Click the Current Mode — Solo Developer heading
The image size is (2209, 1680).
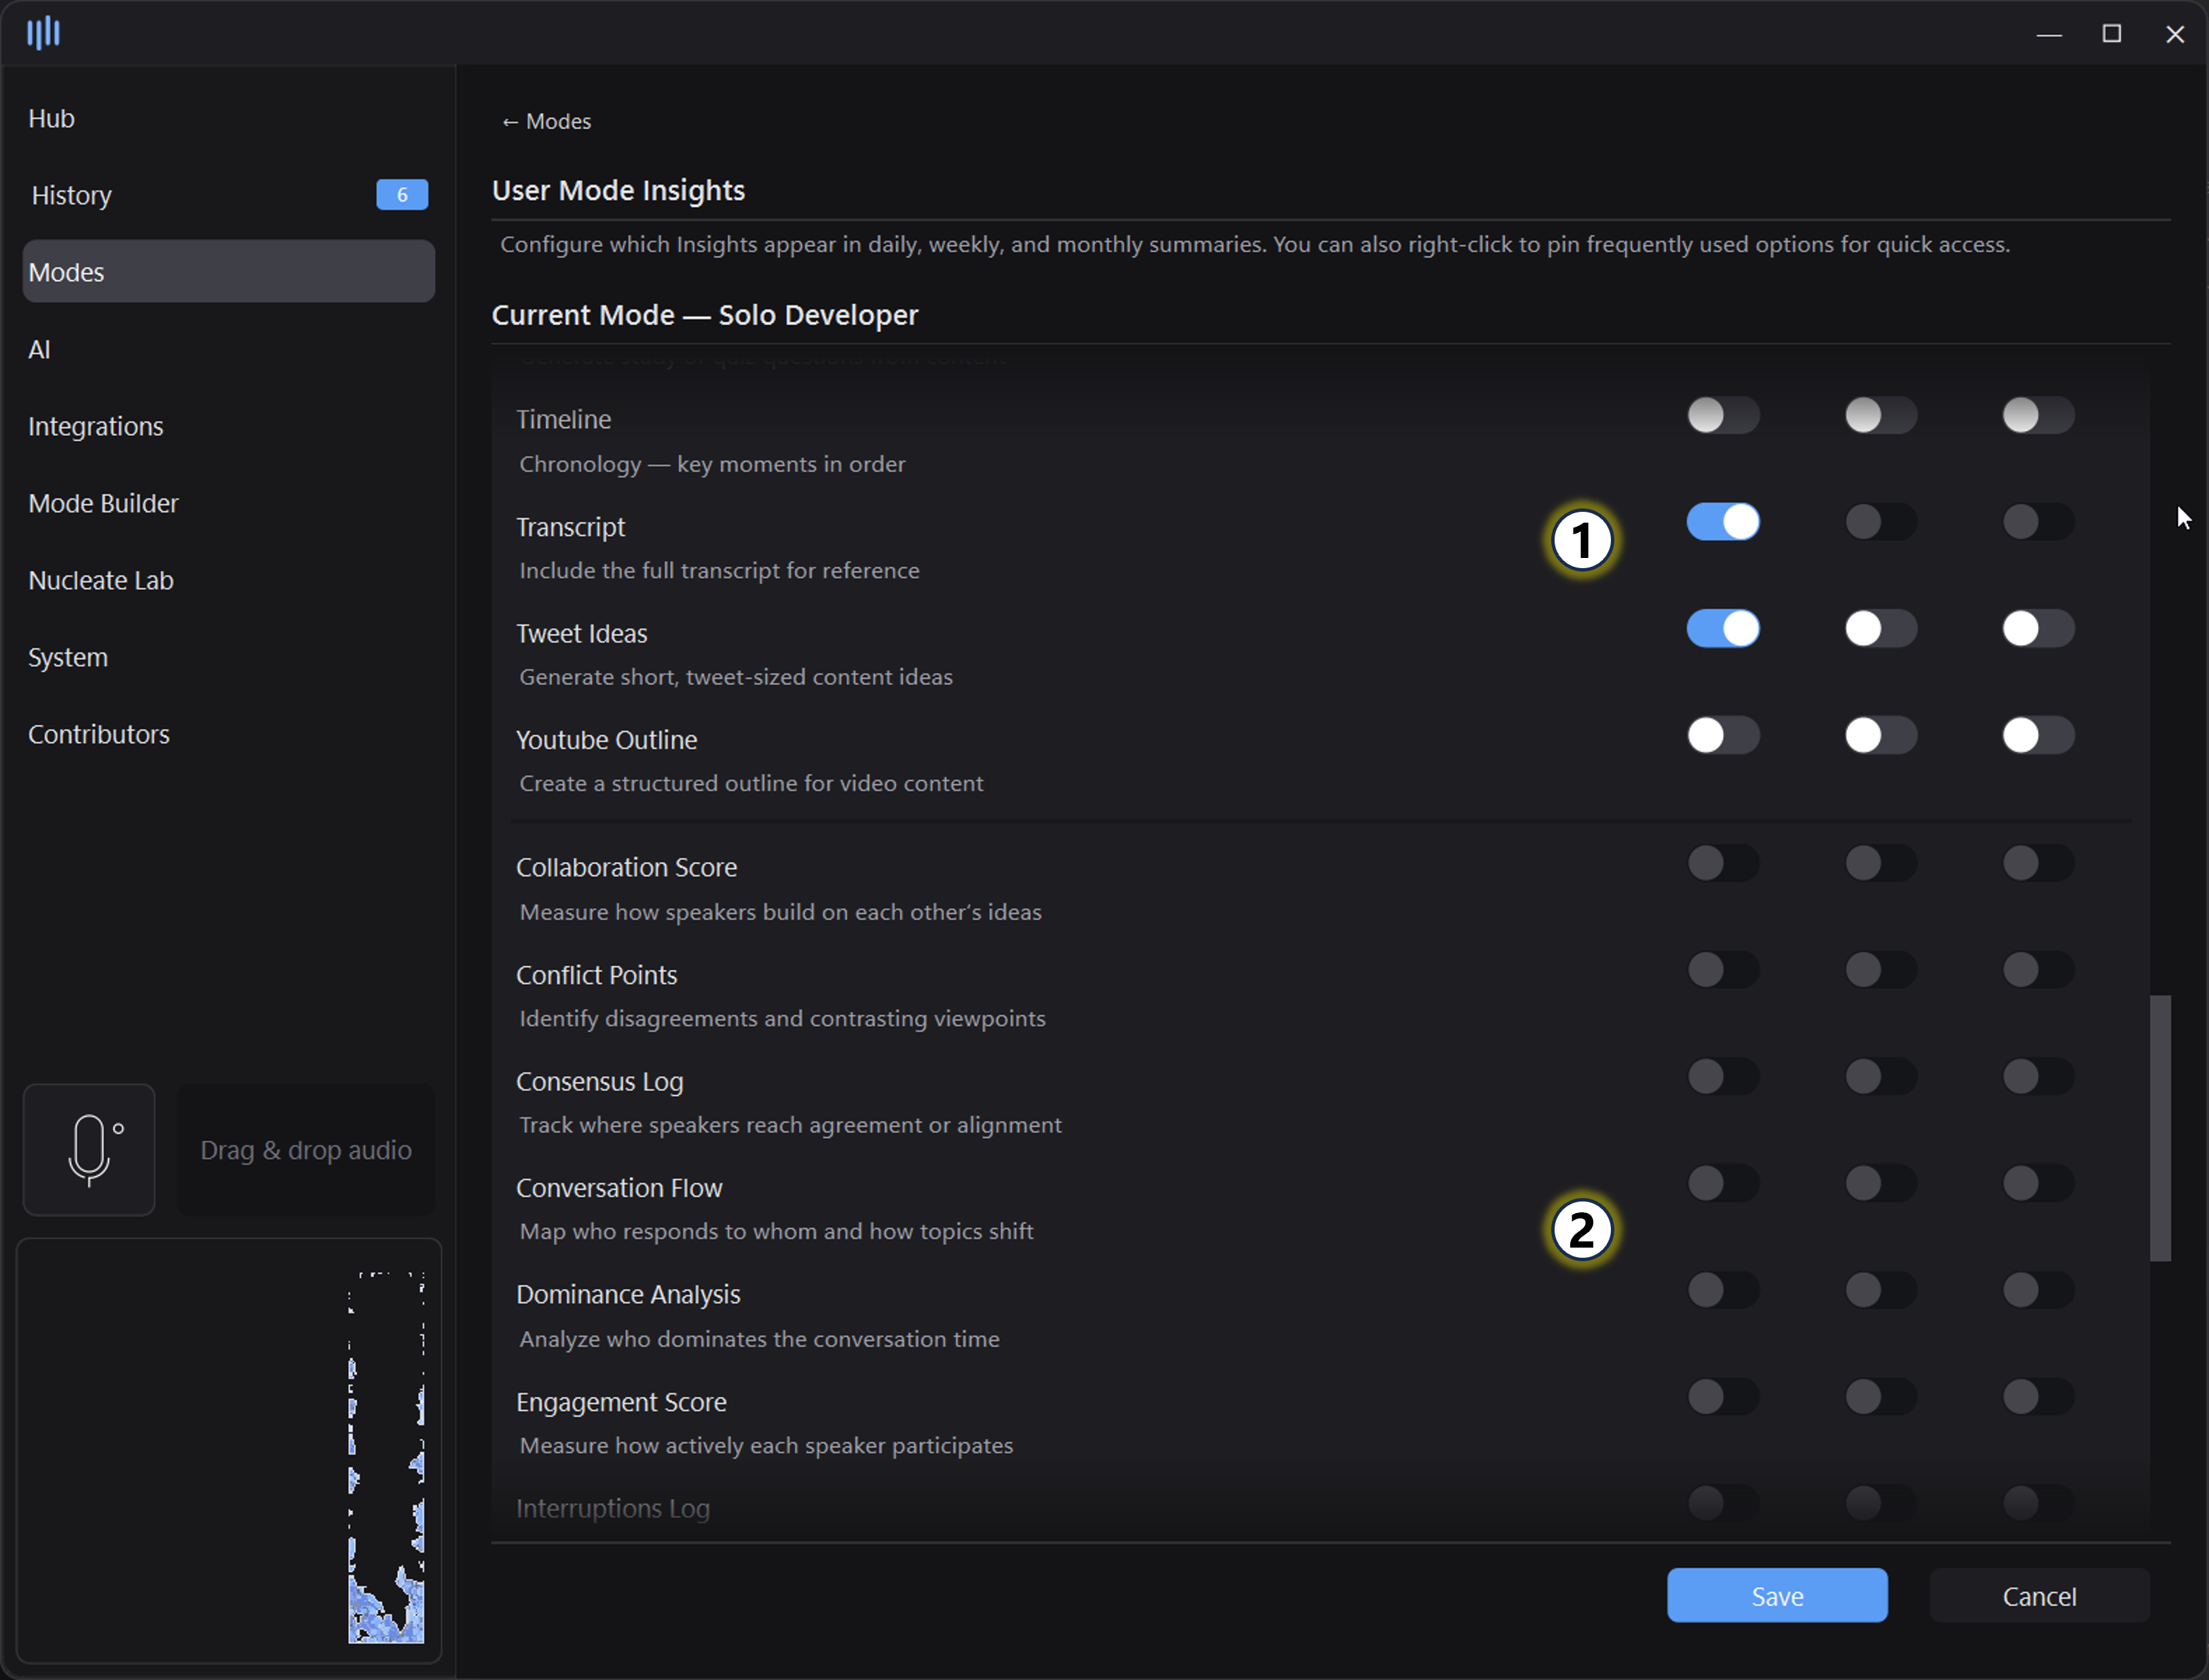(705, 315)
